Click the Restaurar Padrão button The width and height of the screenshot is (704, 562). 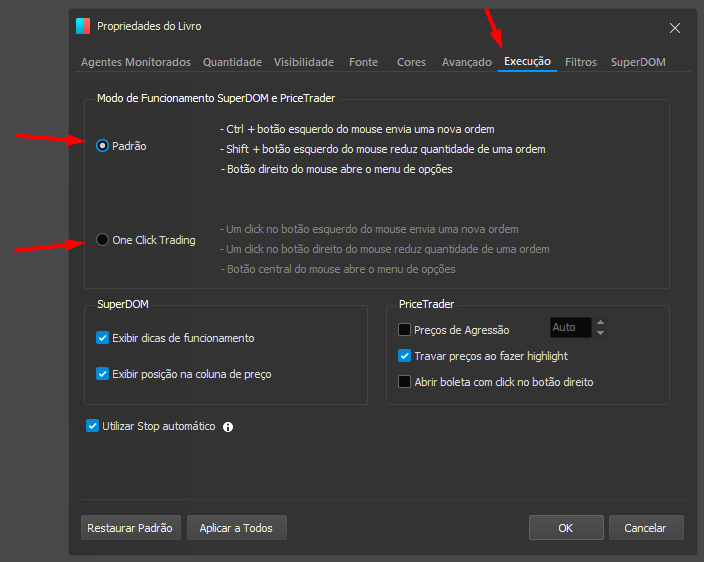pyautogui.click(x=131, y=527)
